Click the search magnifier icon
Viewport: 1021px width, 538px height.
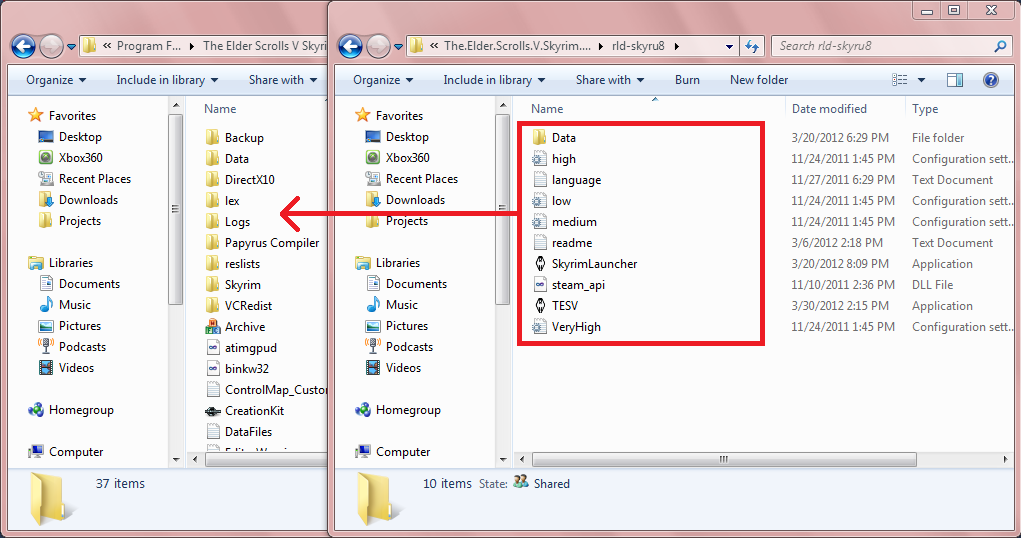(x=1000, y=46)
